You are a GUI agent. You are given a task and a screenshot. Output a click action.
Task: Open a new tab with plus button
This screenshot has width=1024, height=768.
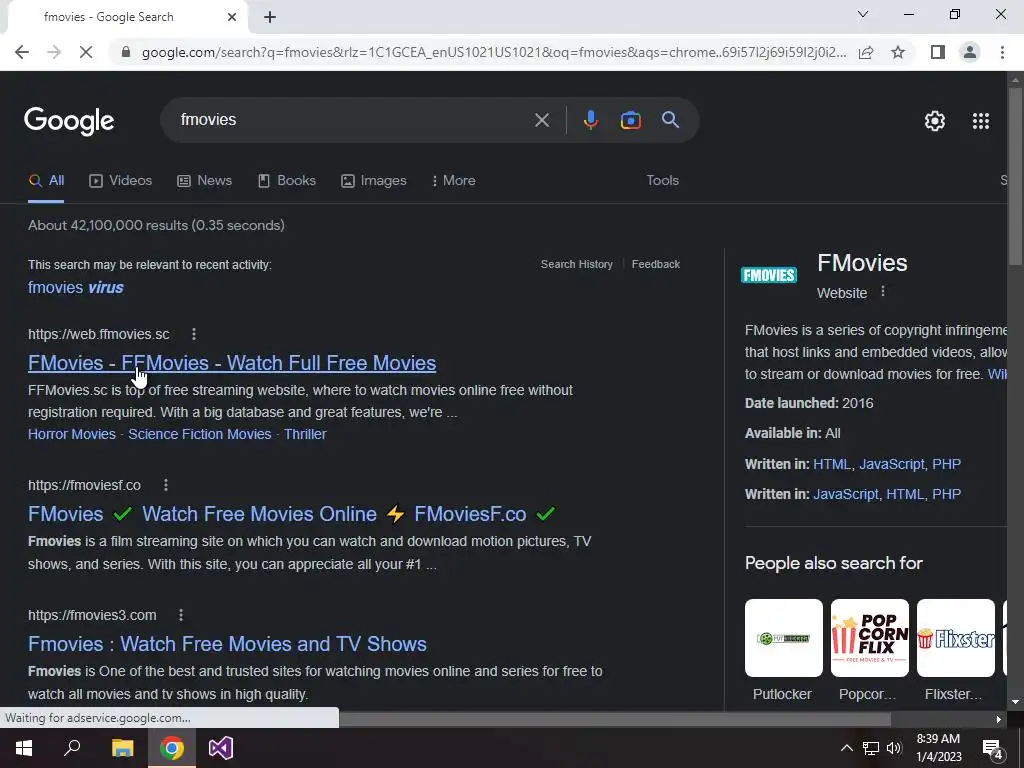click(270, 17)
